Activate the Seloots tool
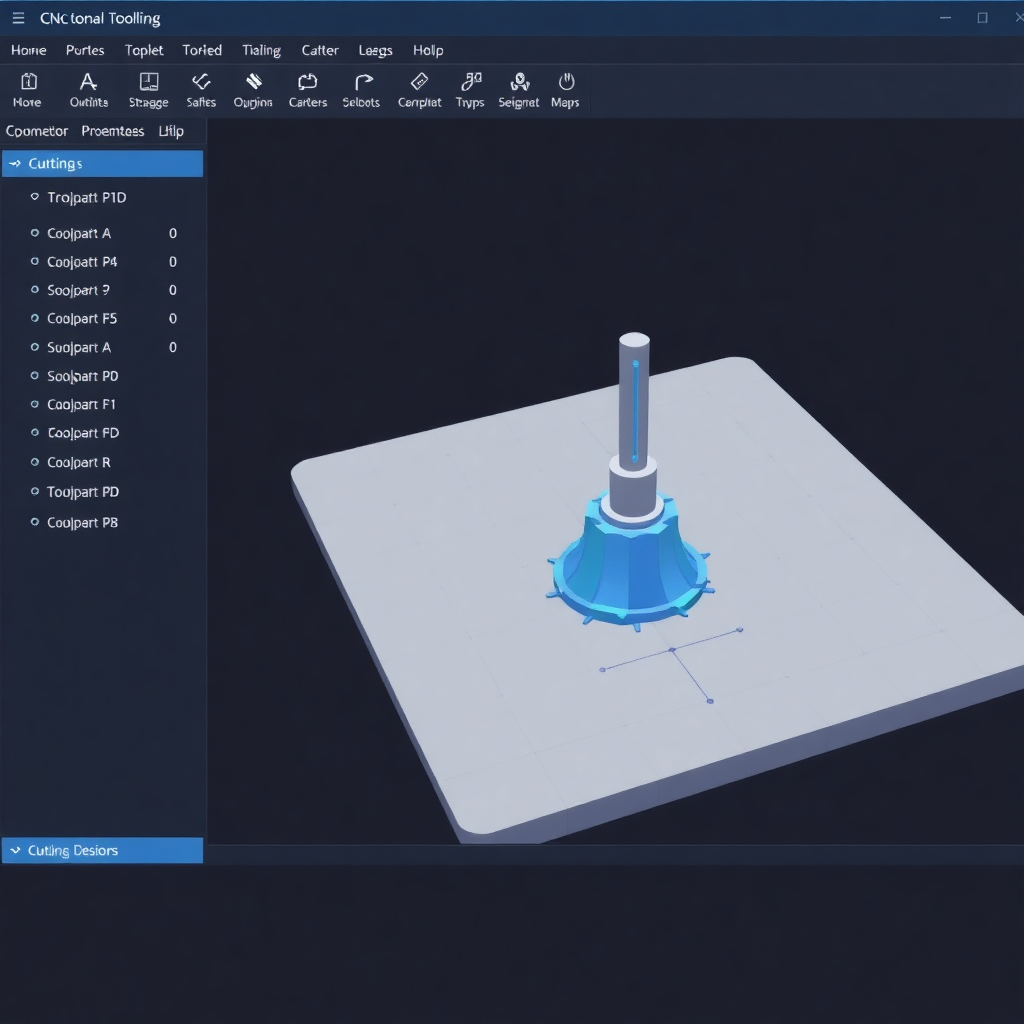Image resolution: width=1024 pixels, height=1024 pixels. coord(361,90)
